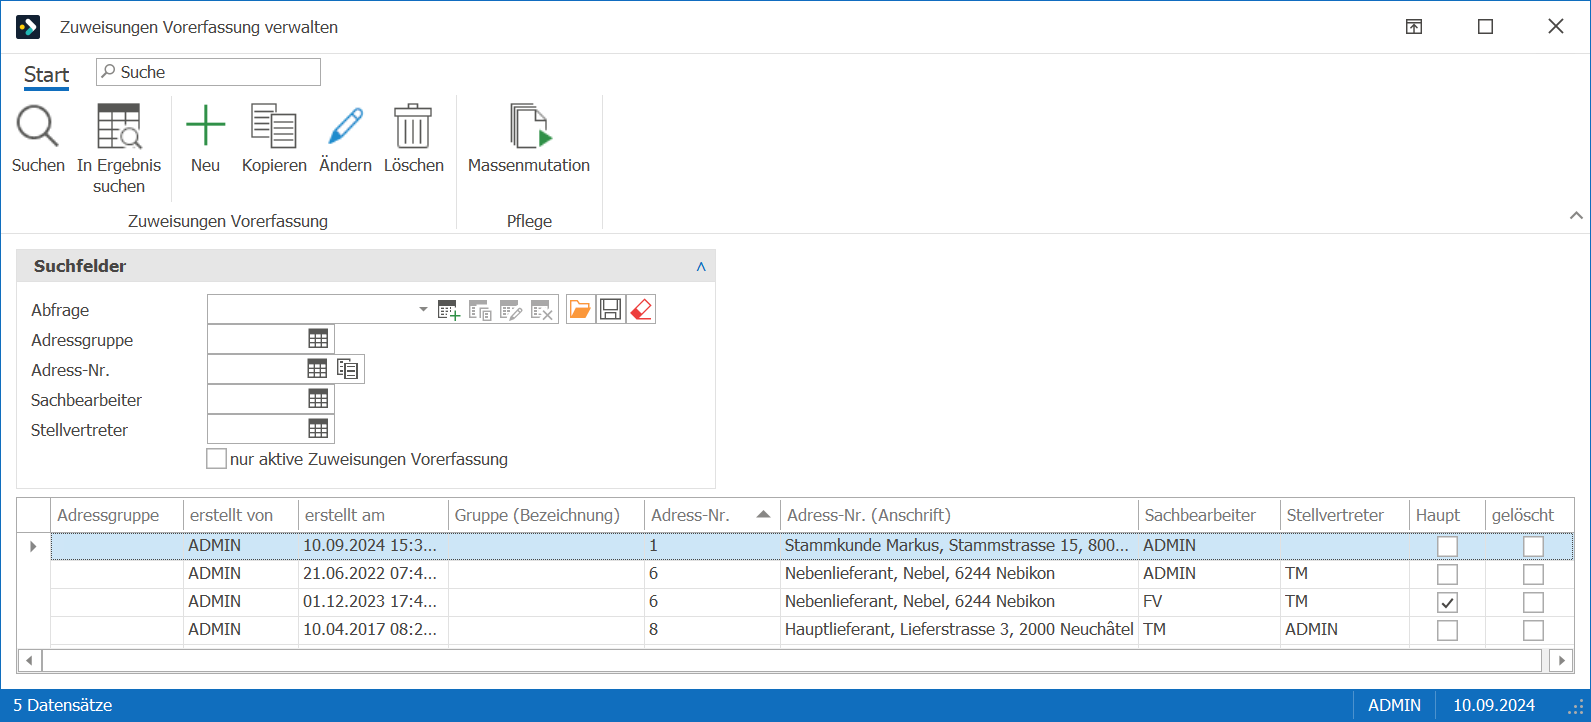Click the horizontal scrollbar right arrow

1560,660
